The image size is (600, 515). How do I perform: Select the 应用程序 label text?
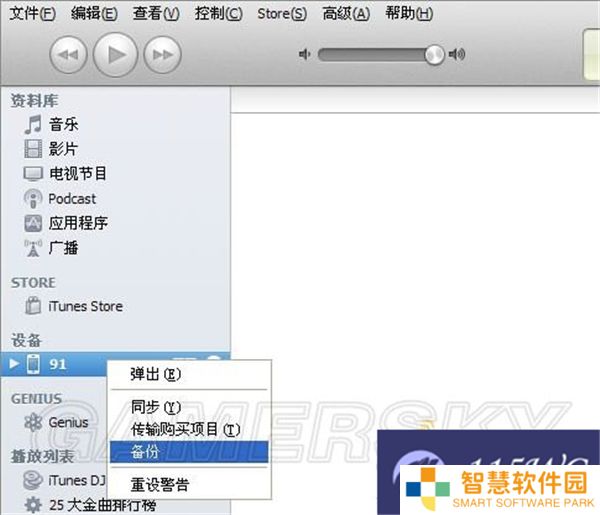pyautogui.click(x=78, y=223)
